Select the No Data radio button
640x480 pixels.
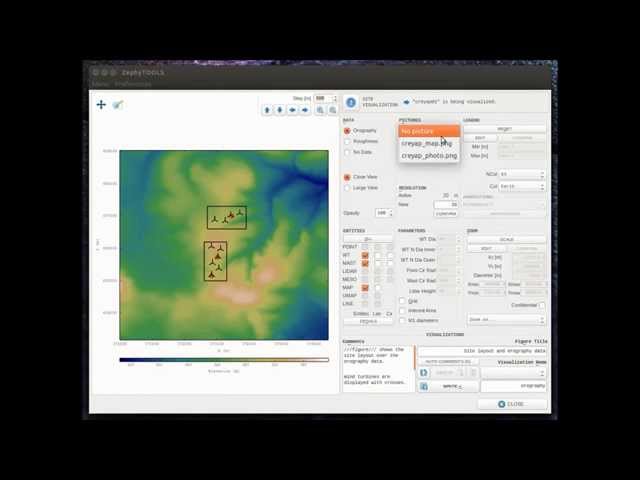click(x=347, y=152)
